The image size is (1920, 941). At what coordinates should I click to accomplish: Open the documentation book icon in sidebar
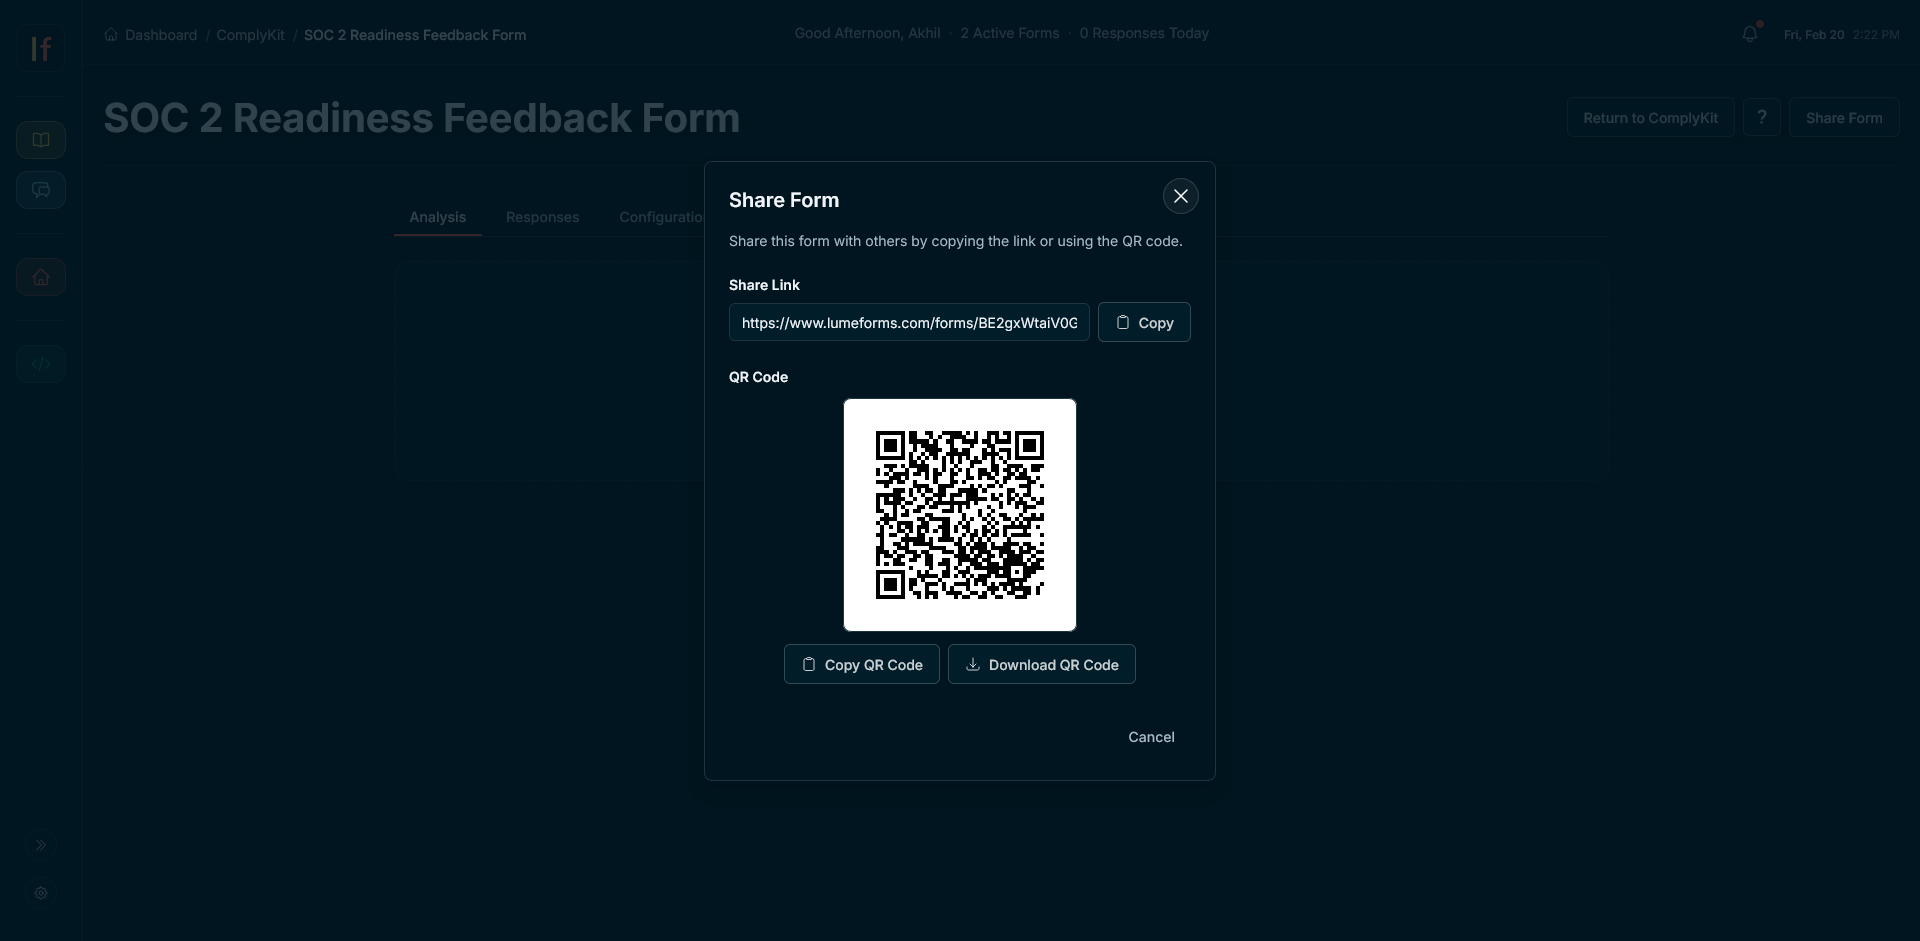pyautogui.click(x=40, y=139)
